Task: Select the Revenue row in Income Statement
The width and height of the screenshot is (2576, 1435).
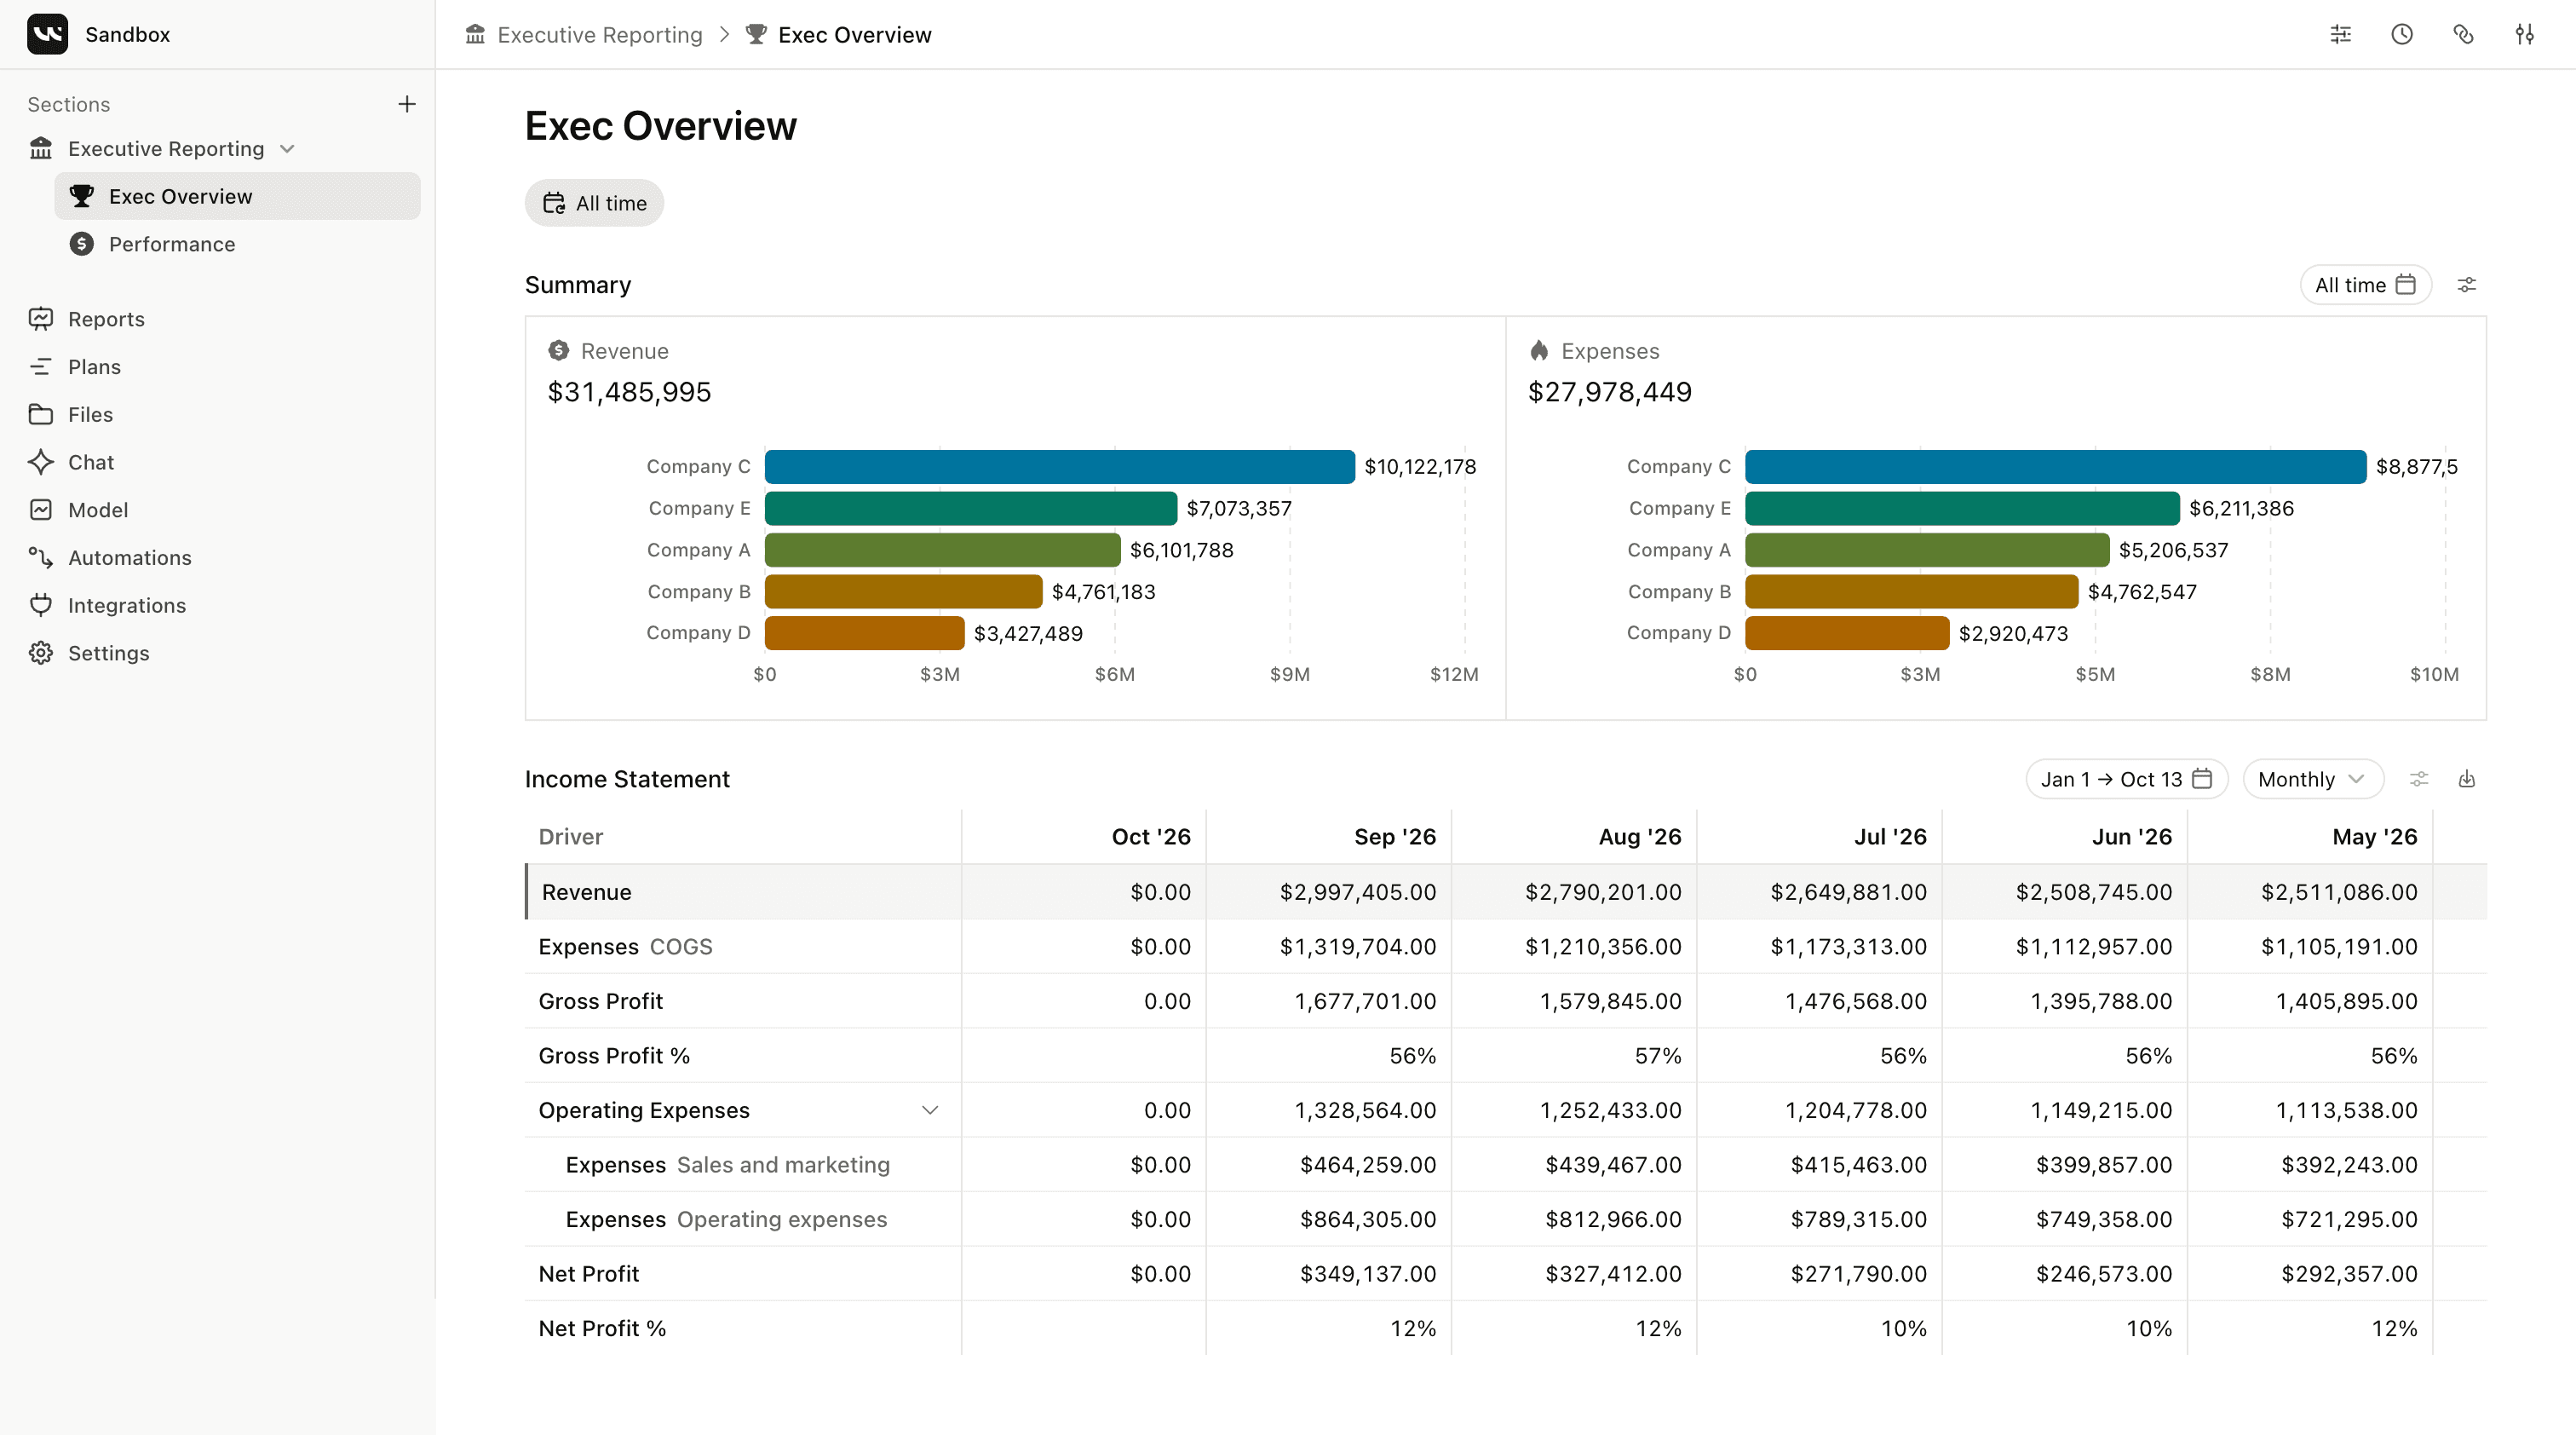Action: (1505, 892)
